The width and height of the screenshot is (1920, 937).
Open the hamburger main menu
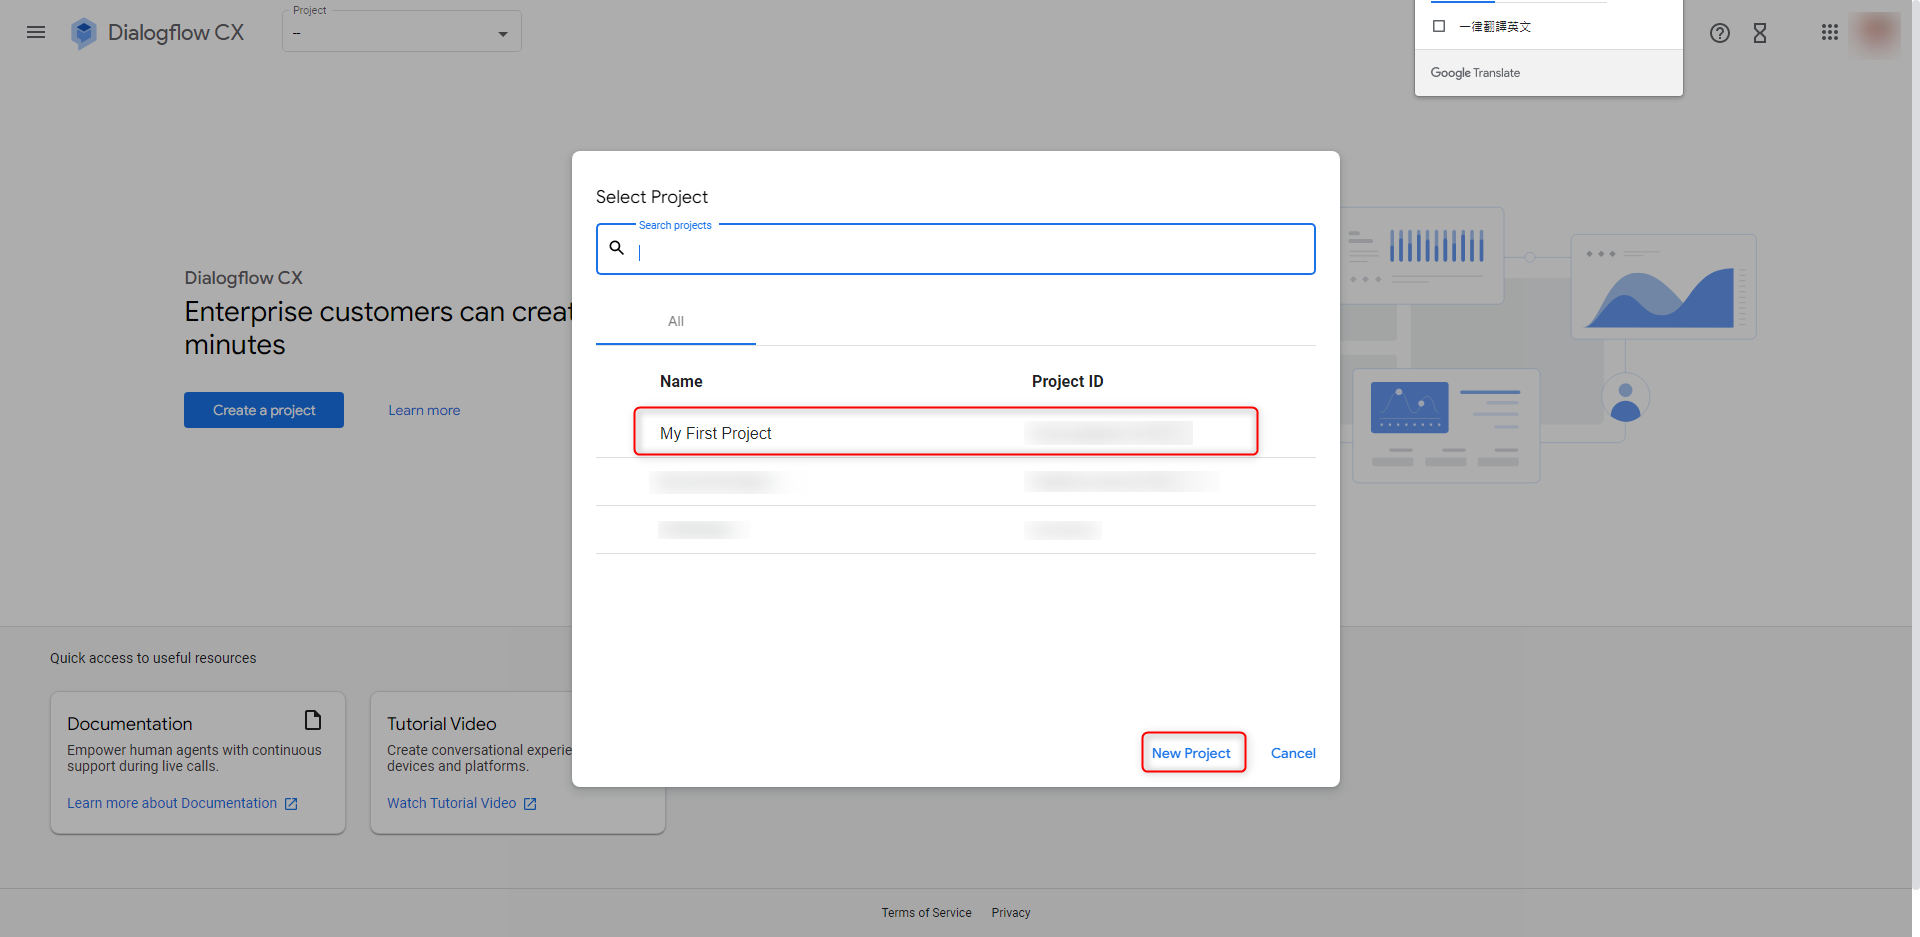36,32
